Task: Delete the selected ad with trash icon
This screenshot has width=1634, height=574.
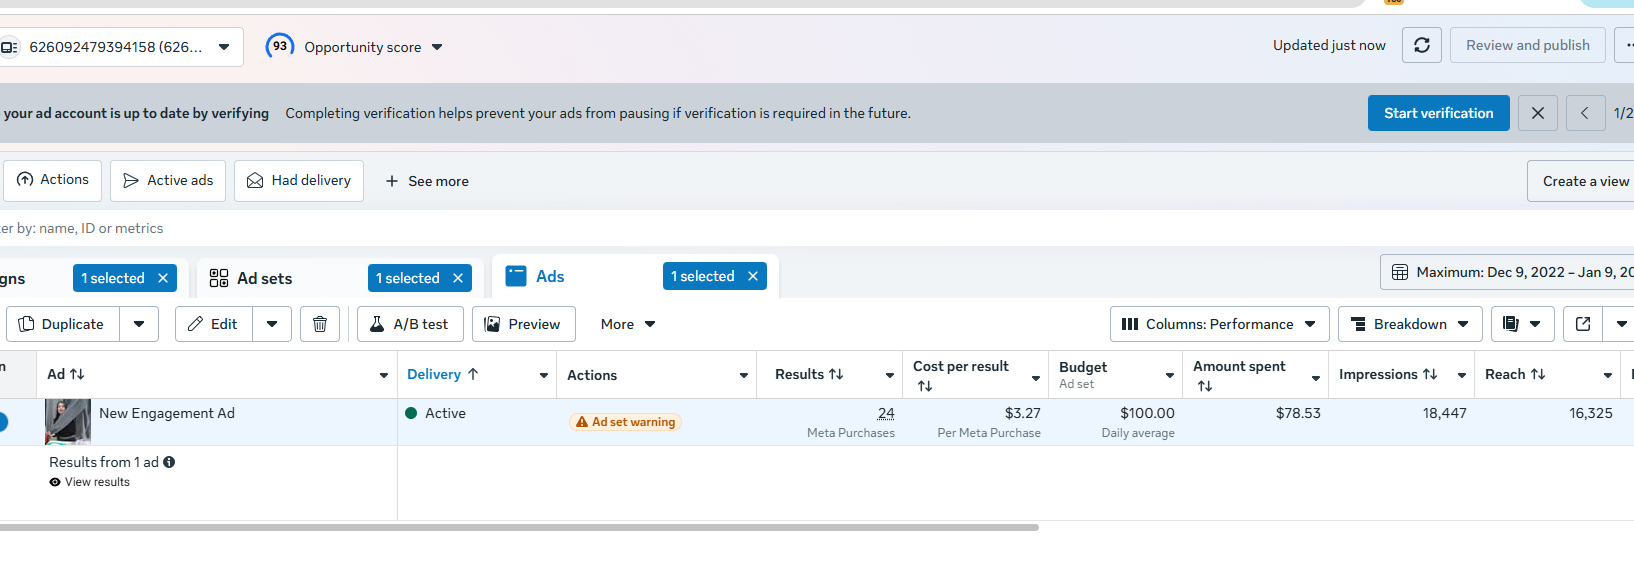Action: point(320,324)
